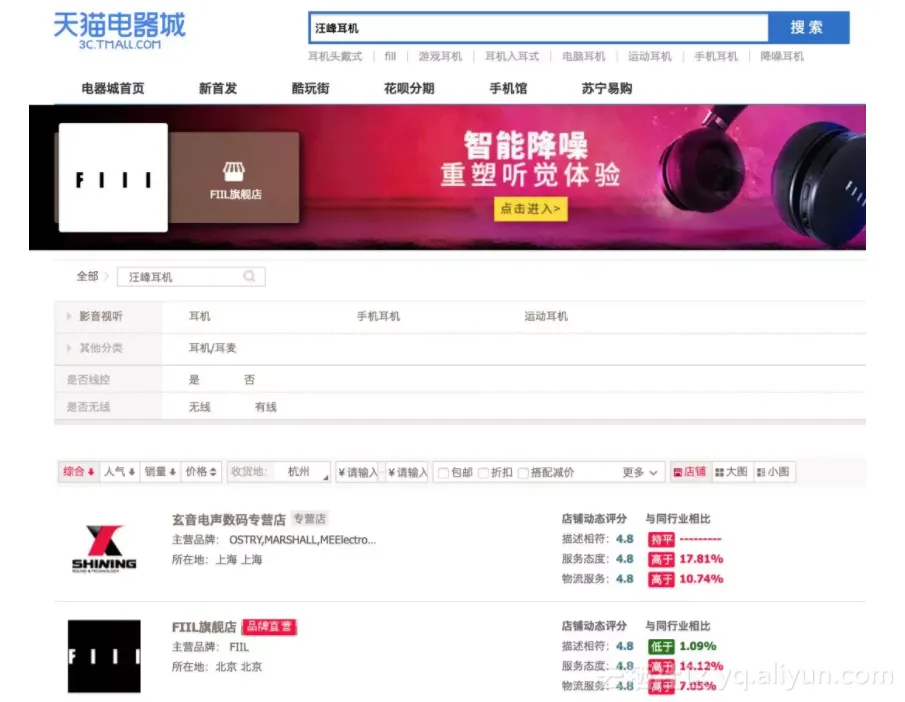
Task: Sort by 综合 overall ranking
Action: tap(78, 472)
